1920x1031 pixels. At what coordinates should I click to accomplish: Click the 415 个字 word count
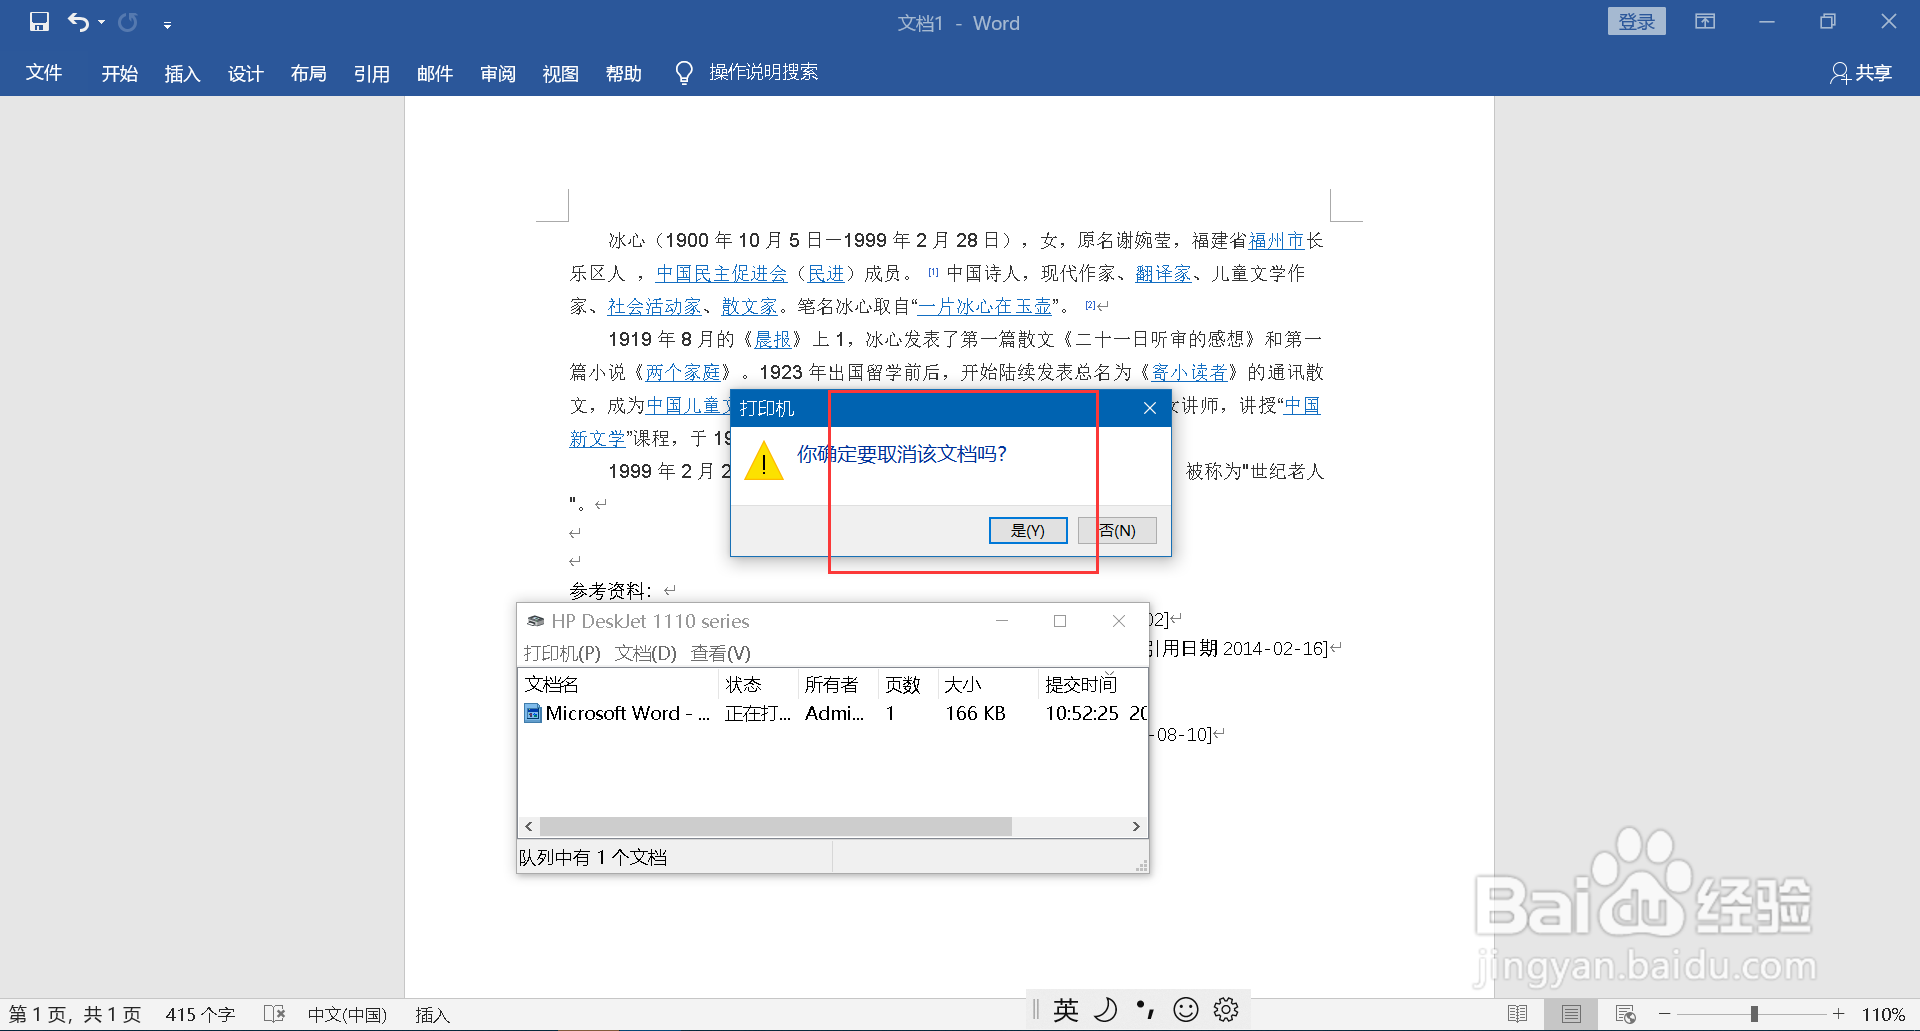(200, 1014)
